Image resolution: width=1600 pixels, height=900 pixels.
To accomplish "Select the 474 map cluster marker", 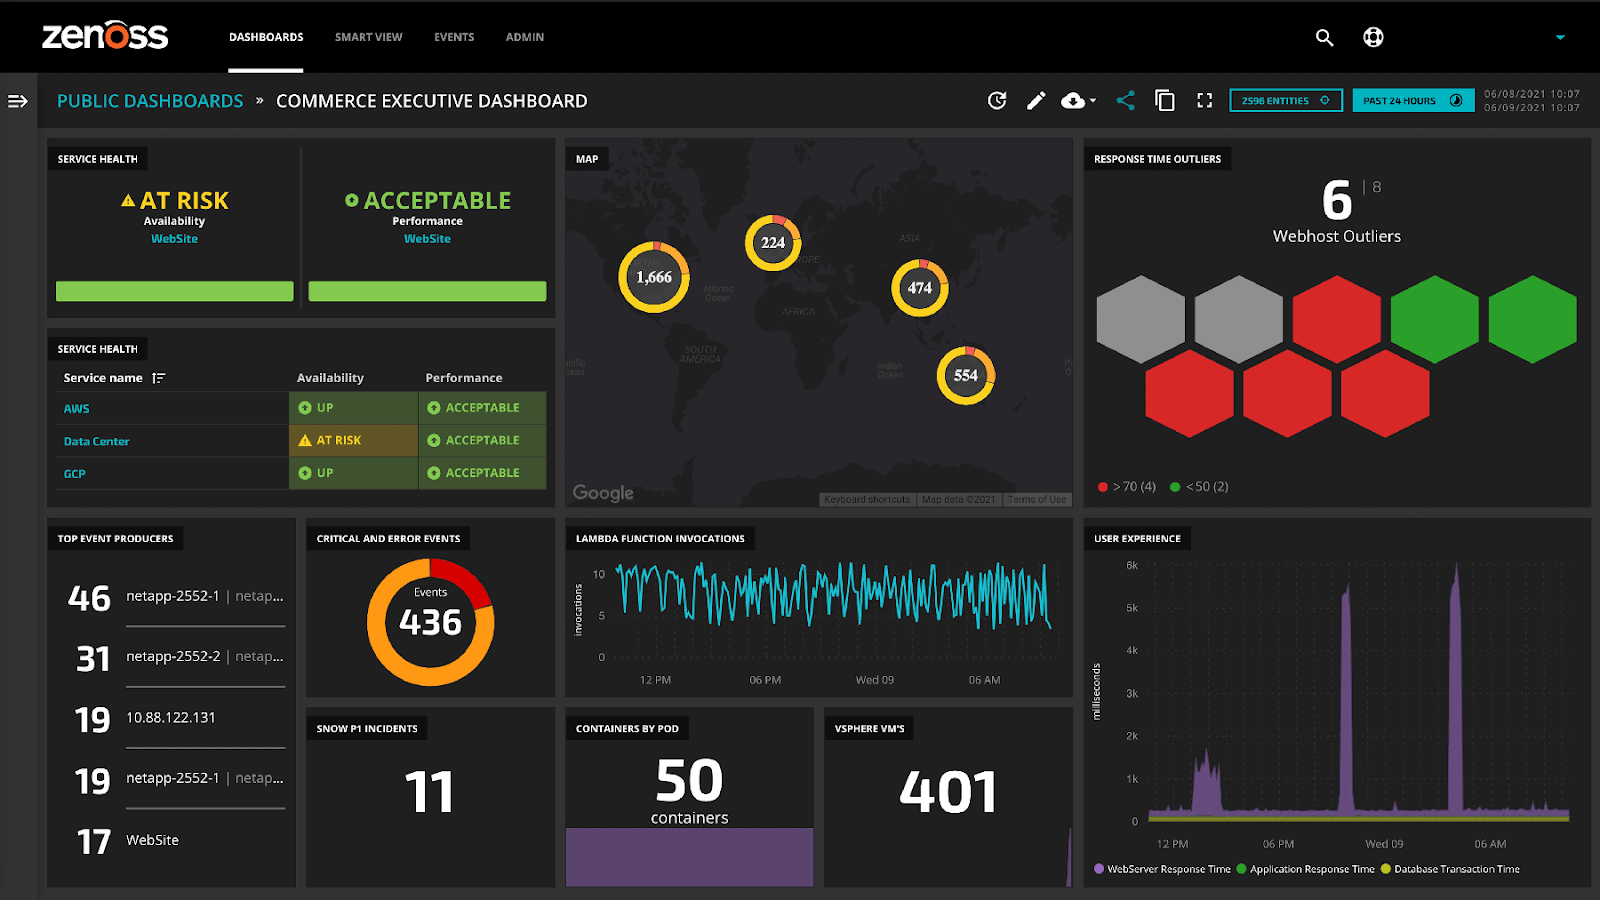I will pyautogui.click(x=920, y=287).
